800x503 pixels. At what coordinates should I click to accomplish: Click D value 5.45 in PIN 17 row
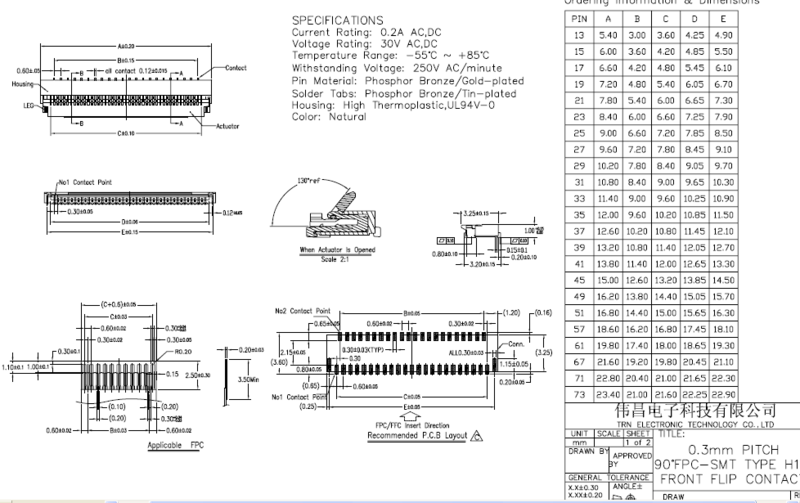pos(694,68)
